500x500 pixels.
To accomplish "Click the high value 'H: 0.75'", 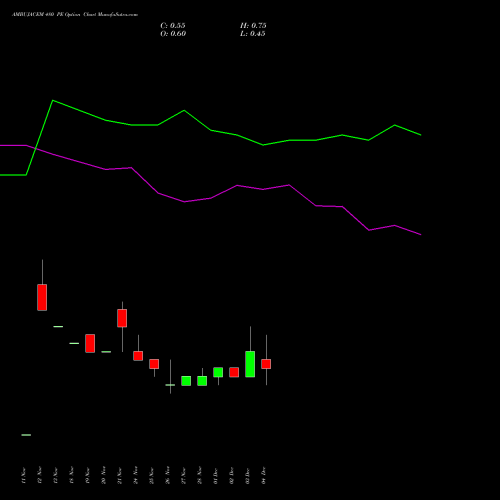I will (253, 26).
